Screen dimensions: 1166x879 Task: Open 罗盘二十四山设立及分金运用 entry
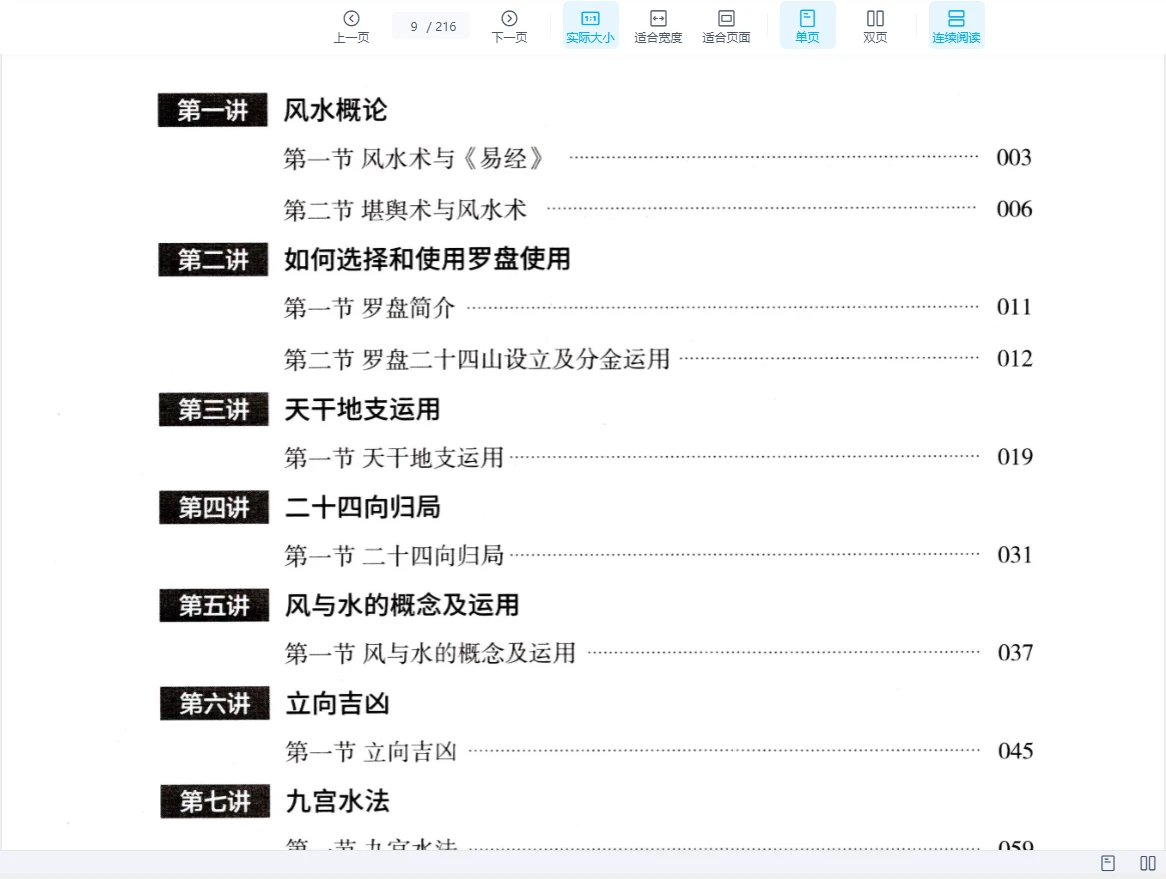pyautogui.click(x=476, y=359)
